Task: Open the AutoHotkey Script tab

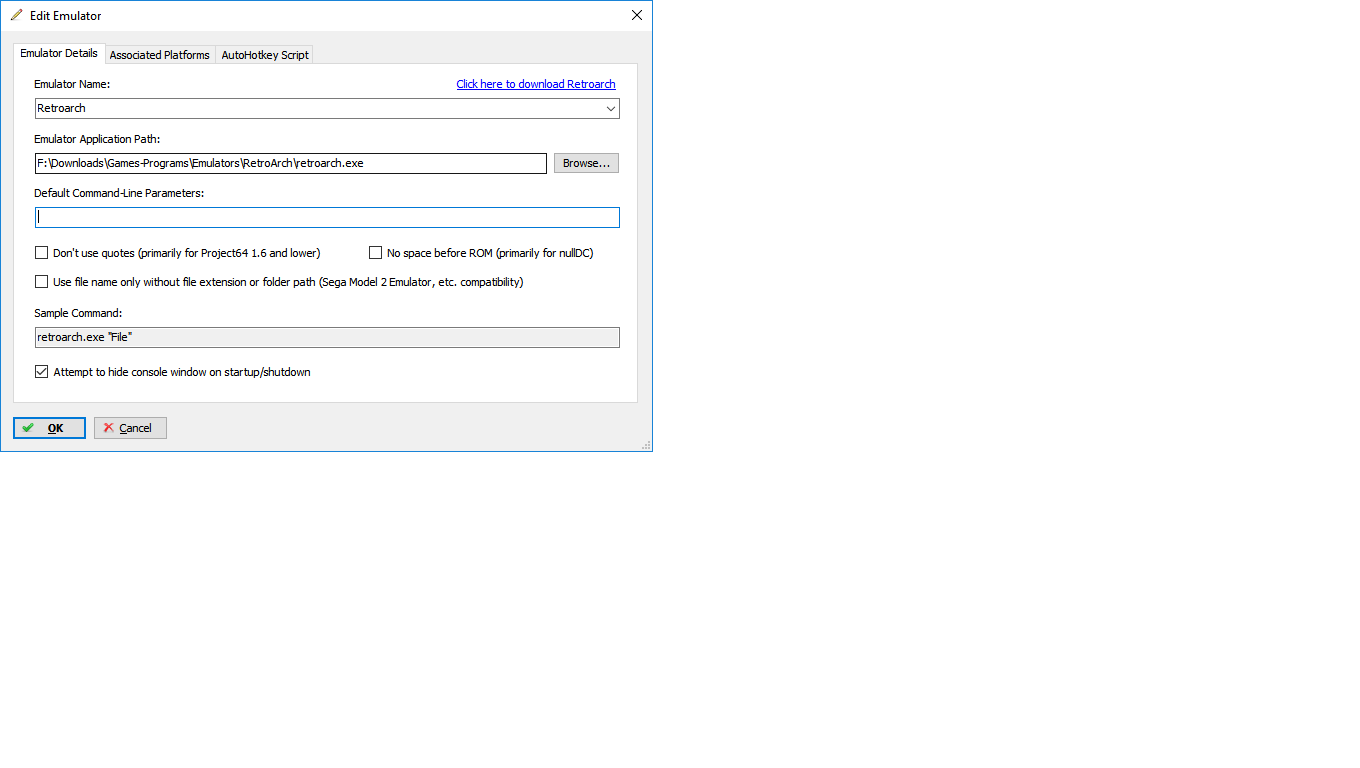Action: 265,55
